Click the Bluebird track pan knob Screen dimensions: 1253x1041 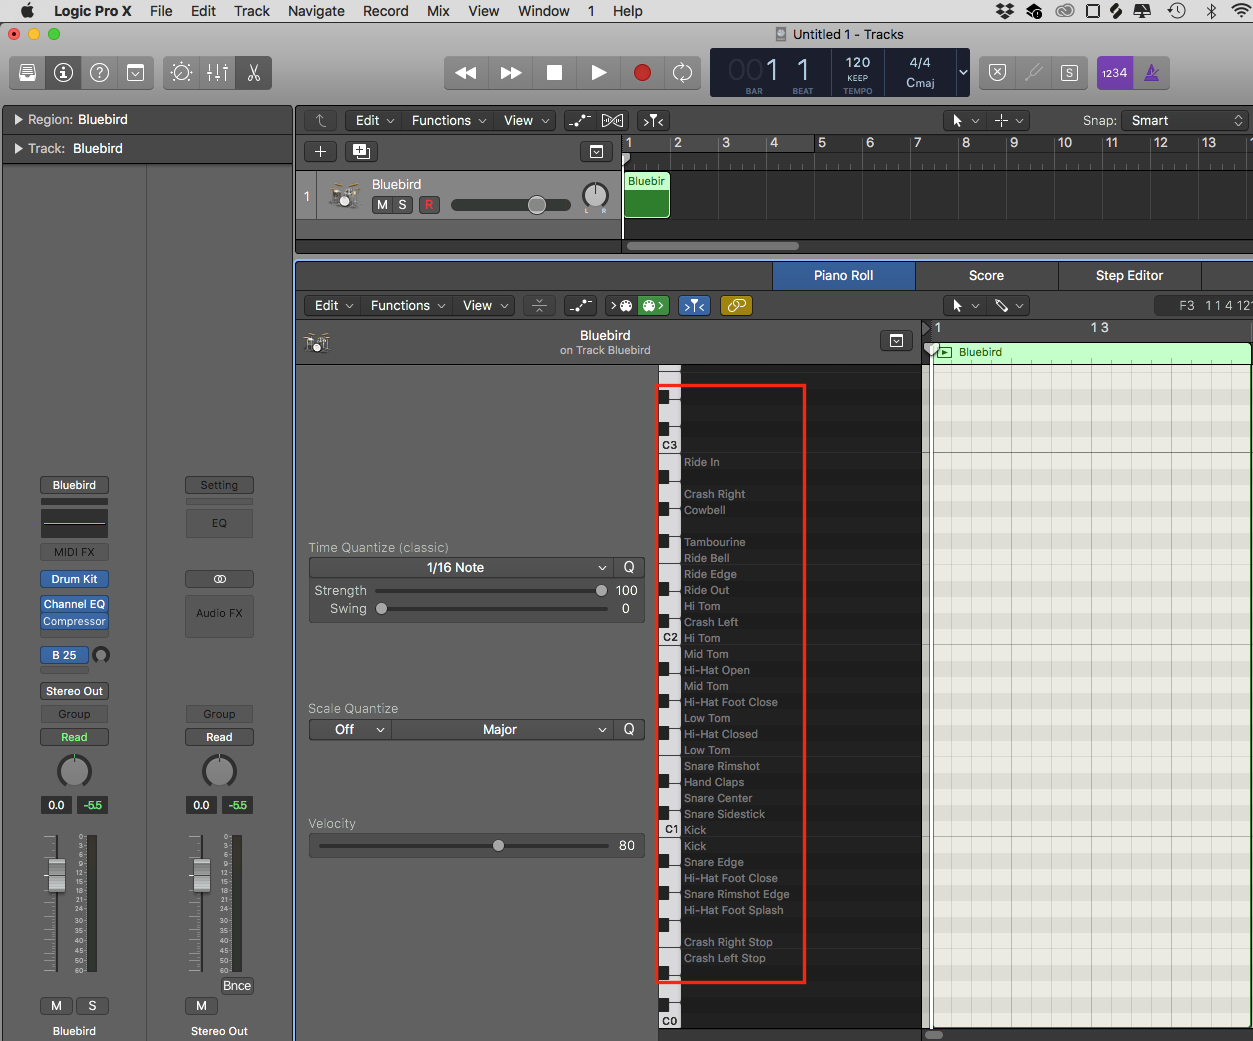coord(595,195)
